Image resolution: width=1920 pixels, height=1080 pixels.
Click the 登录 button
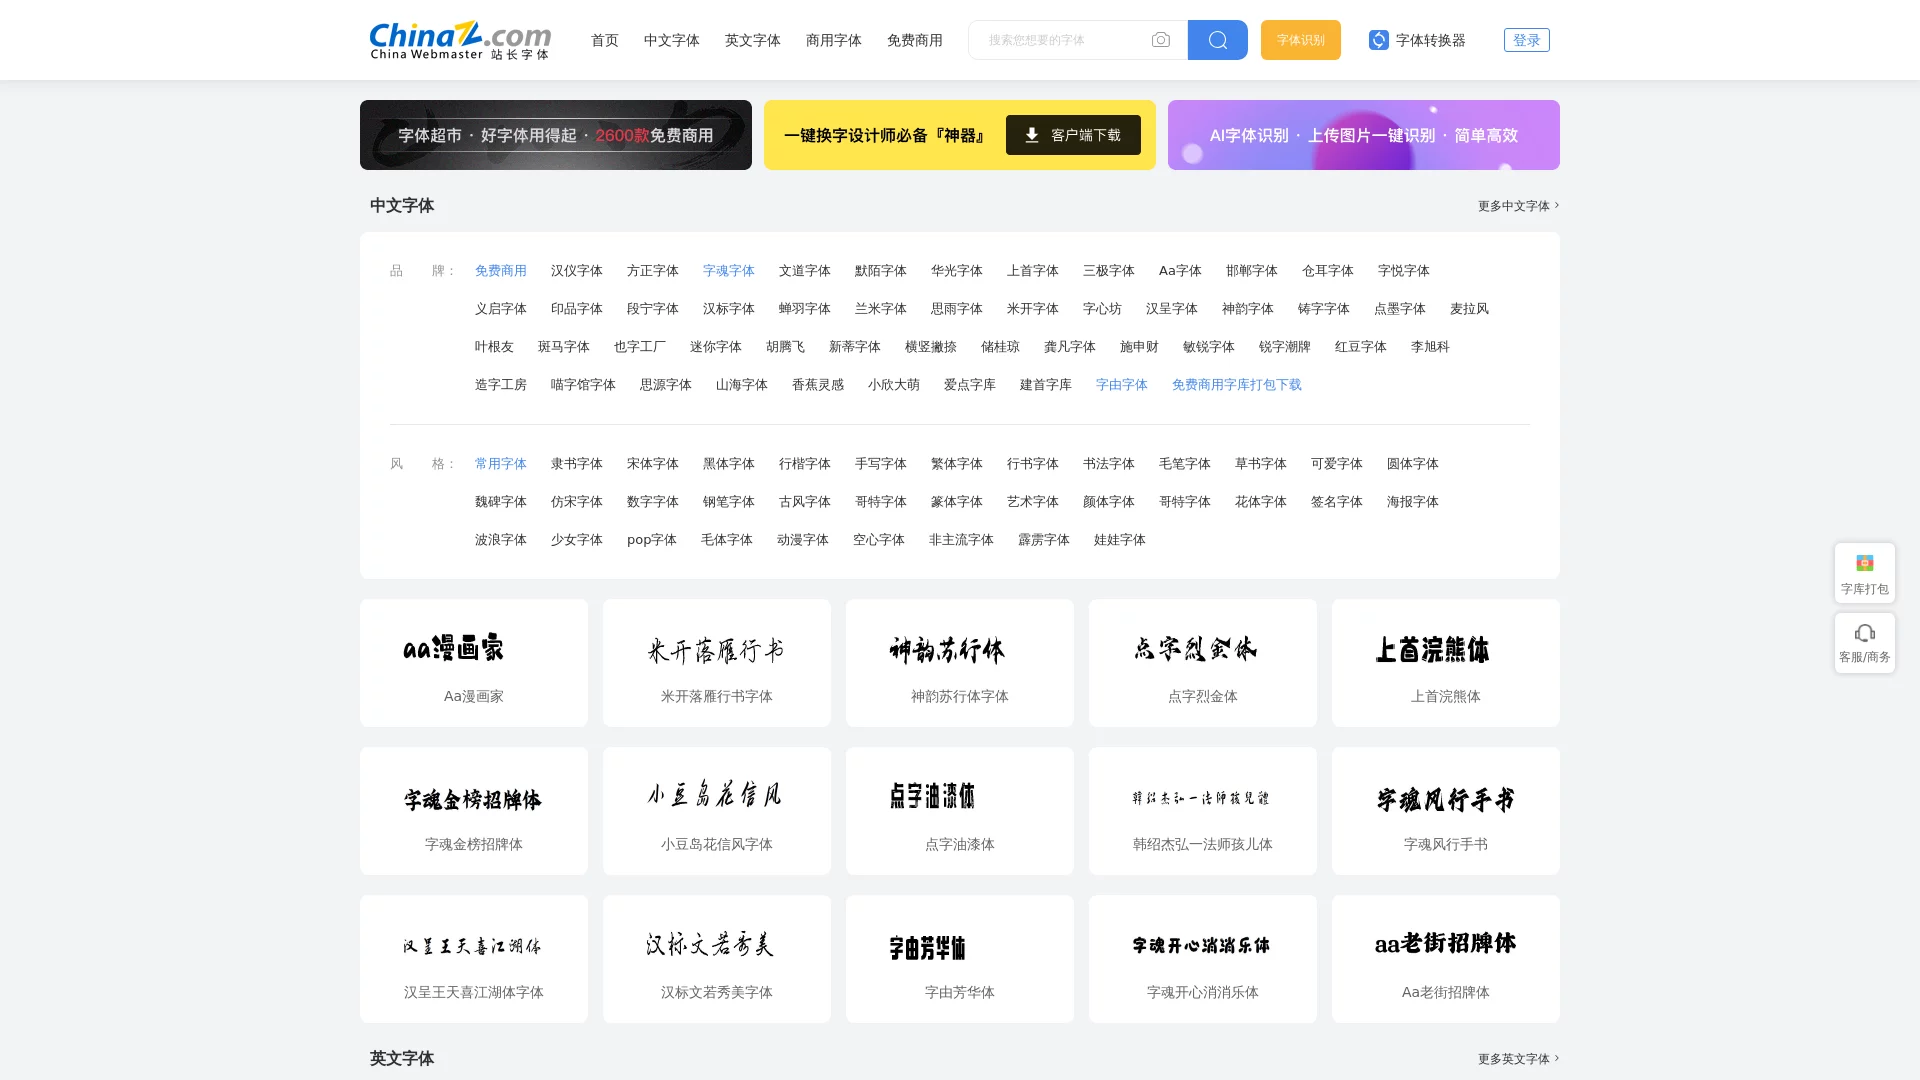coord(1527,40)
